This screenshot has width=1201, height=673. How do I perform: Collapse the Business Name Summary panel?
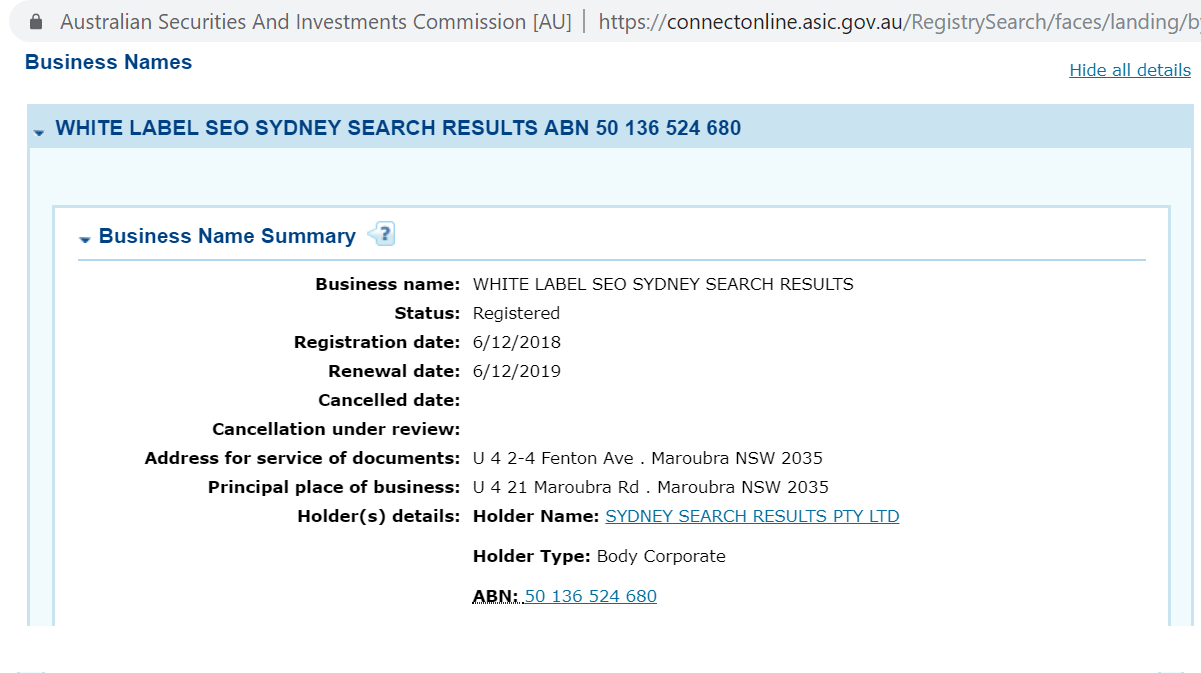(85, 239)
